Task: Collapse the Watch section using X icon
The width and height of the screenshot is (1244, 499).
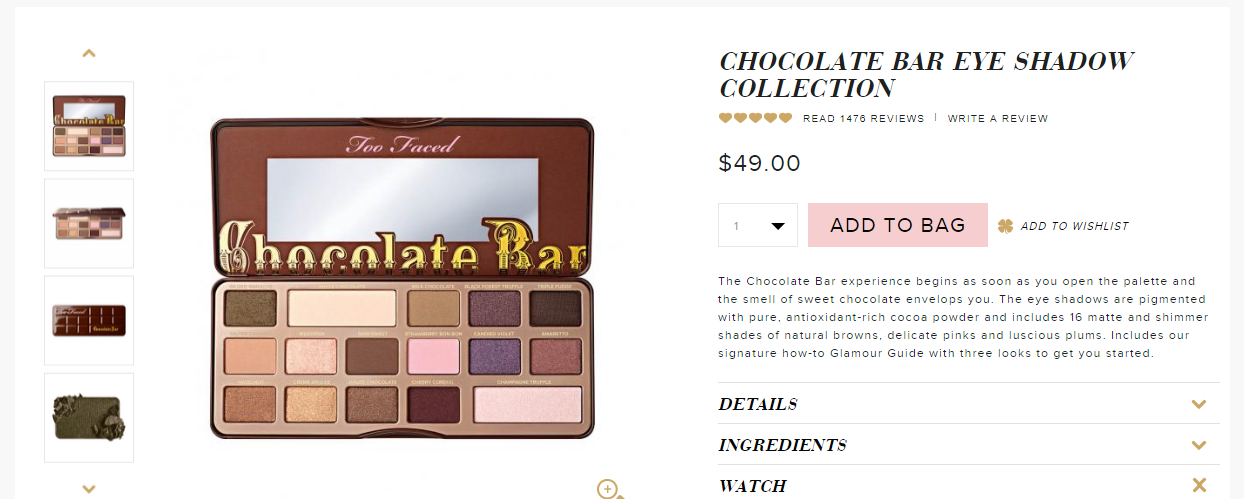Action: (x=1199, y=485)
